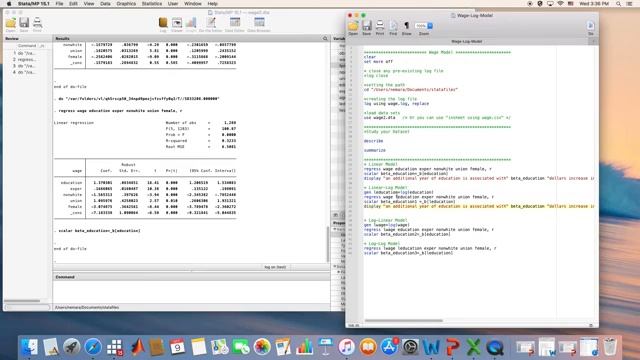Image resolution: width=640 pixels, height=360 pixels.
Task: Open the File menu
Action: tap(59, 3)
